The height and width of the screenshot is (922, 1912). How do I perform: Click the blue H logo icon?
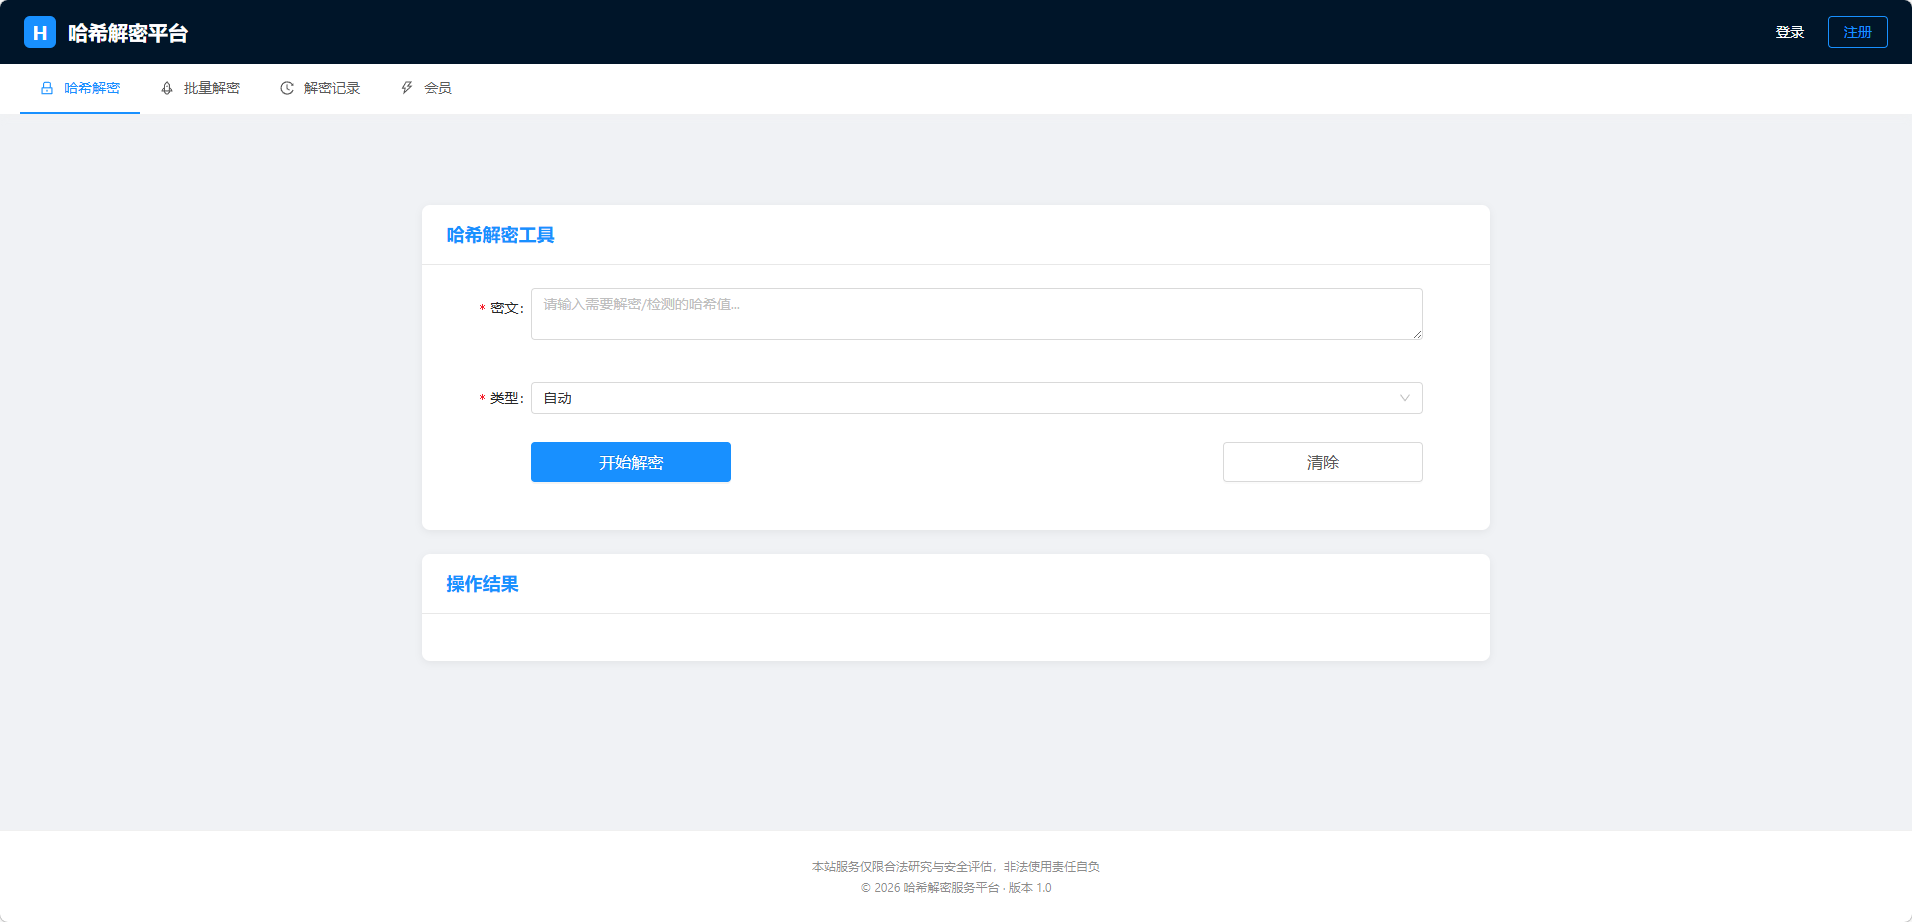40,32
